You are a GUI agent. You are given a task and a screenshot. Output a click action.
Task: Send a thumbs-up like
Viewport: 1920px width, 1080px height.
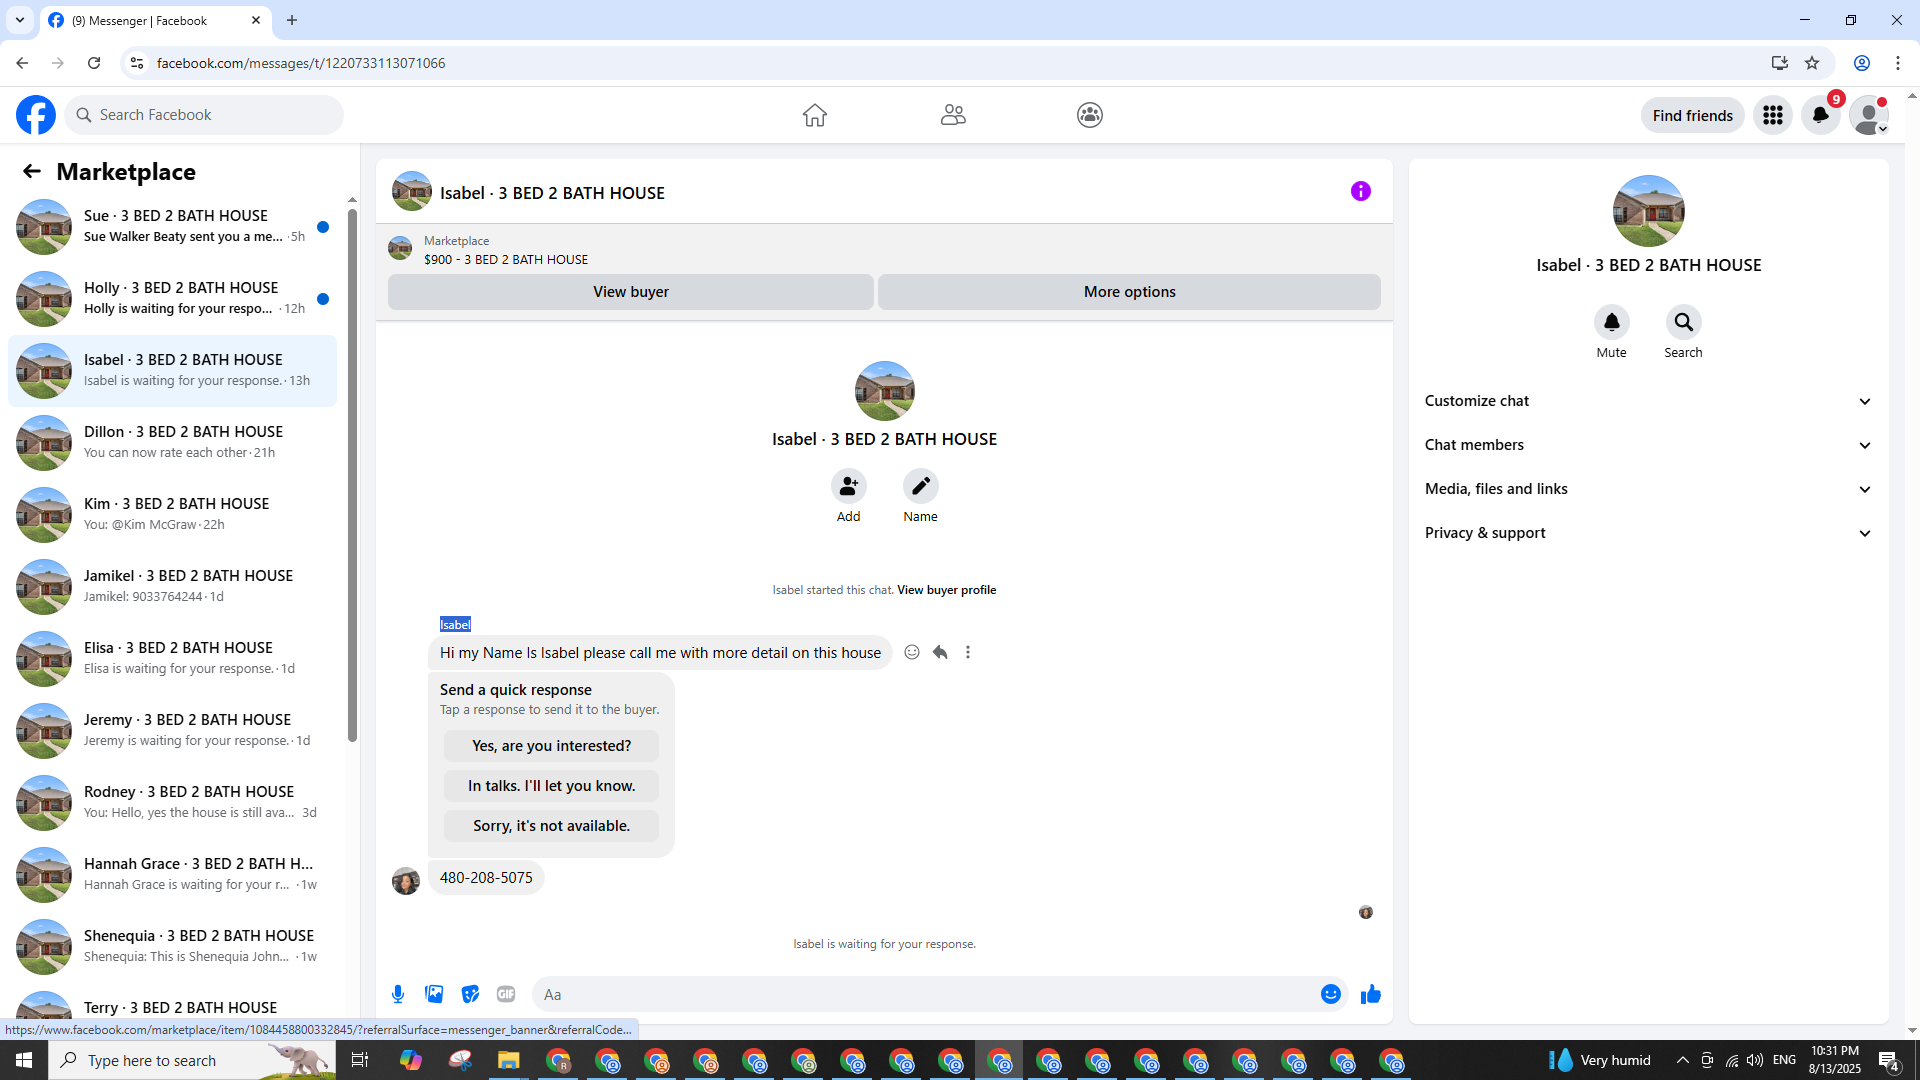click(x=1370, y=994)
